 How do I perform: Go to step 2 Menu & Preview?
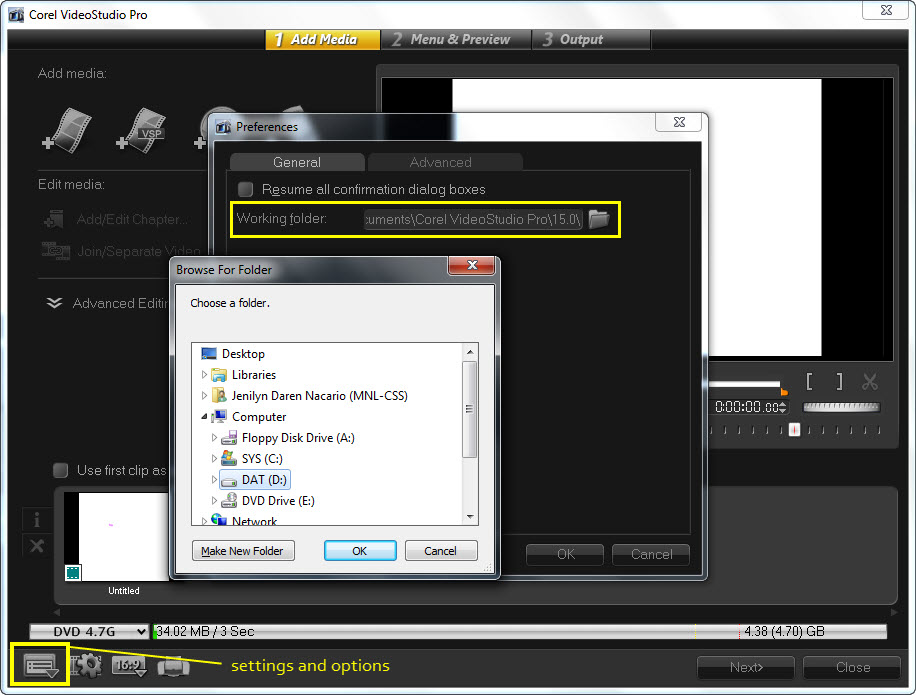[456, 40]
